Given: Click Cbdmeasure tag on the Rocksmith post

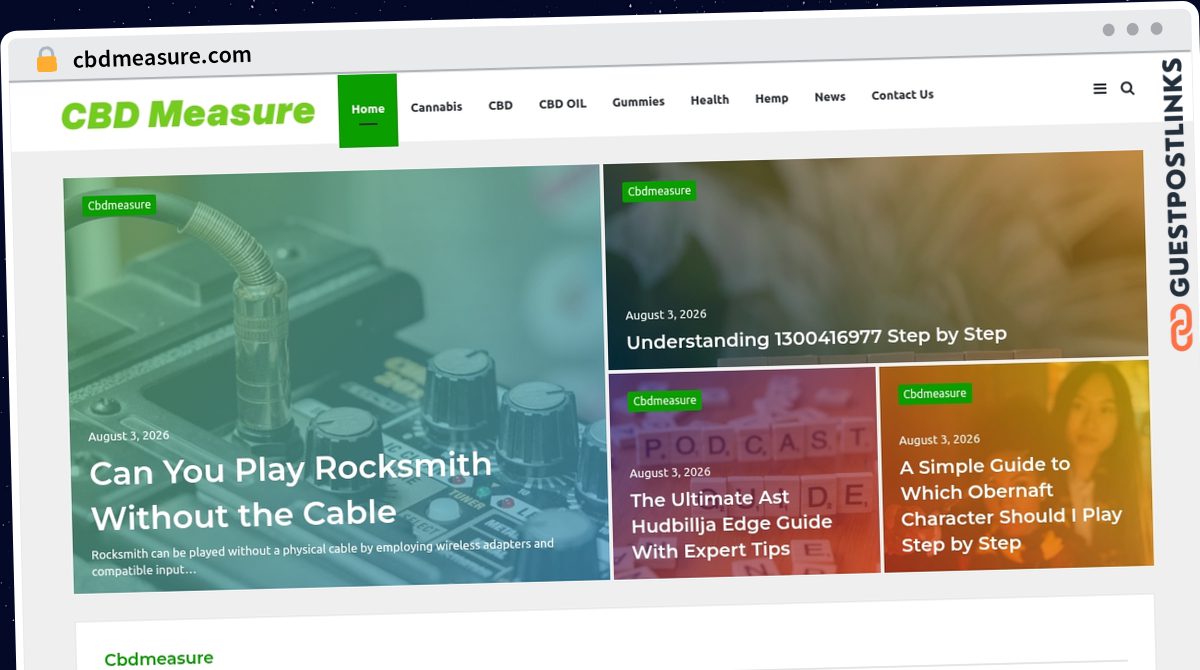Looking at the screenshot, I should [119, 205].
